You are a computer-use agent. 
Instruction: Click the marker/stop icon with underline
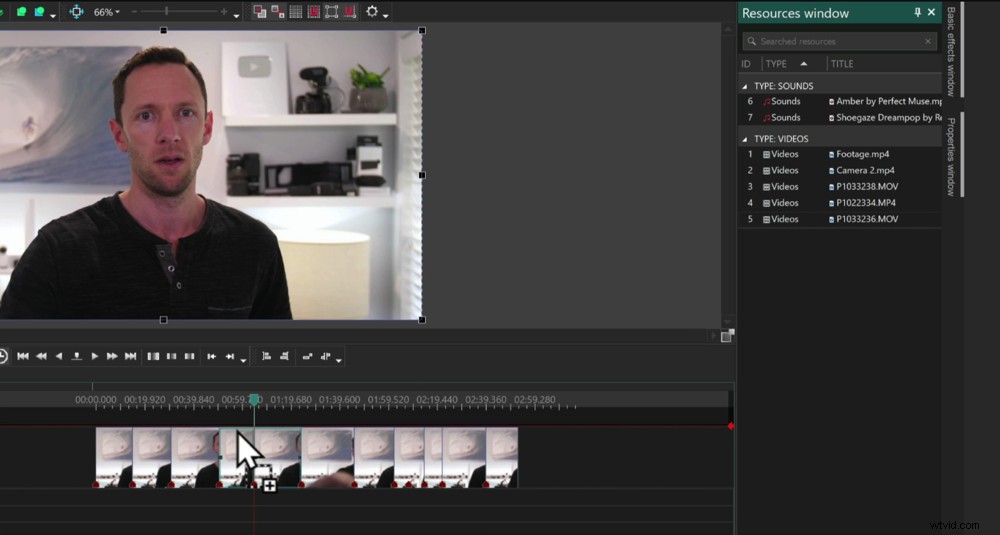77,356
